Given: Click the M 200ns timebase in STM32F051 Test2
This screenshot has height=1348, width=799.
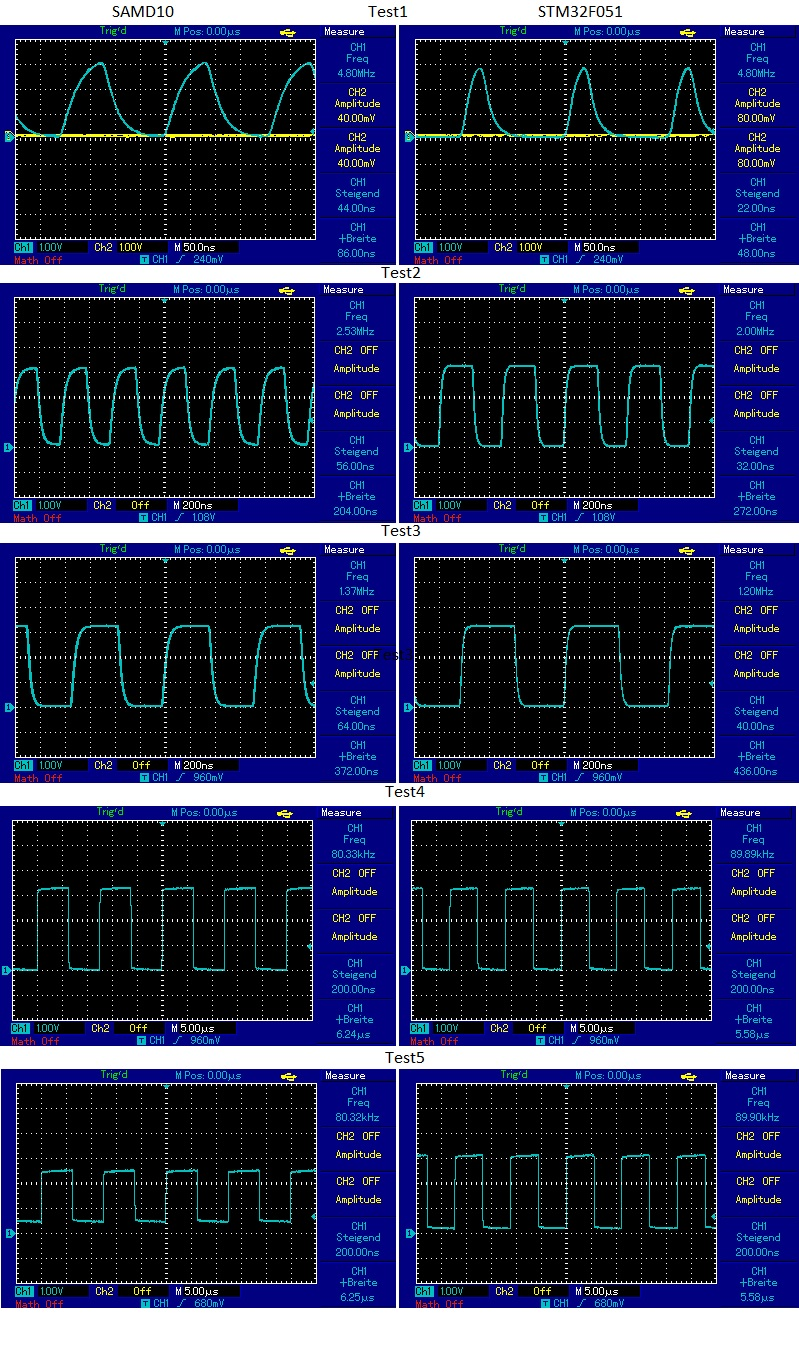Looking at the screenshot, I should [594, 505].
